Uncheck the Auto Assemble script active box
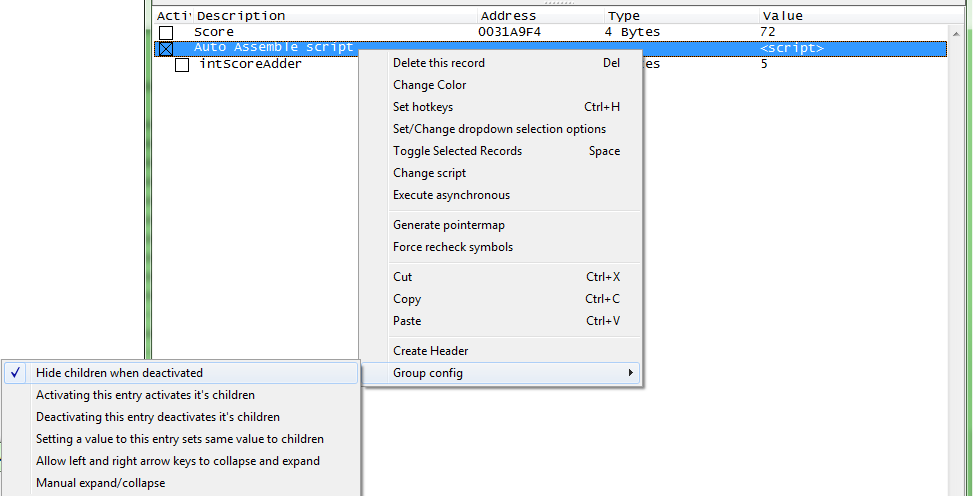973x496 pixels. point(166,48)
